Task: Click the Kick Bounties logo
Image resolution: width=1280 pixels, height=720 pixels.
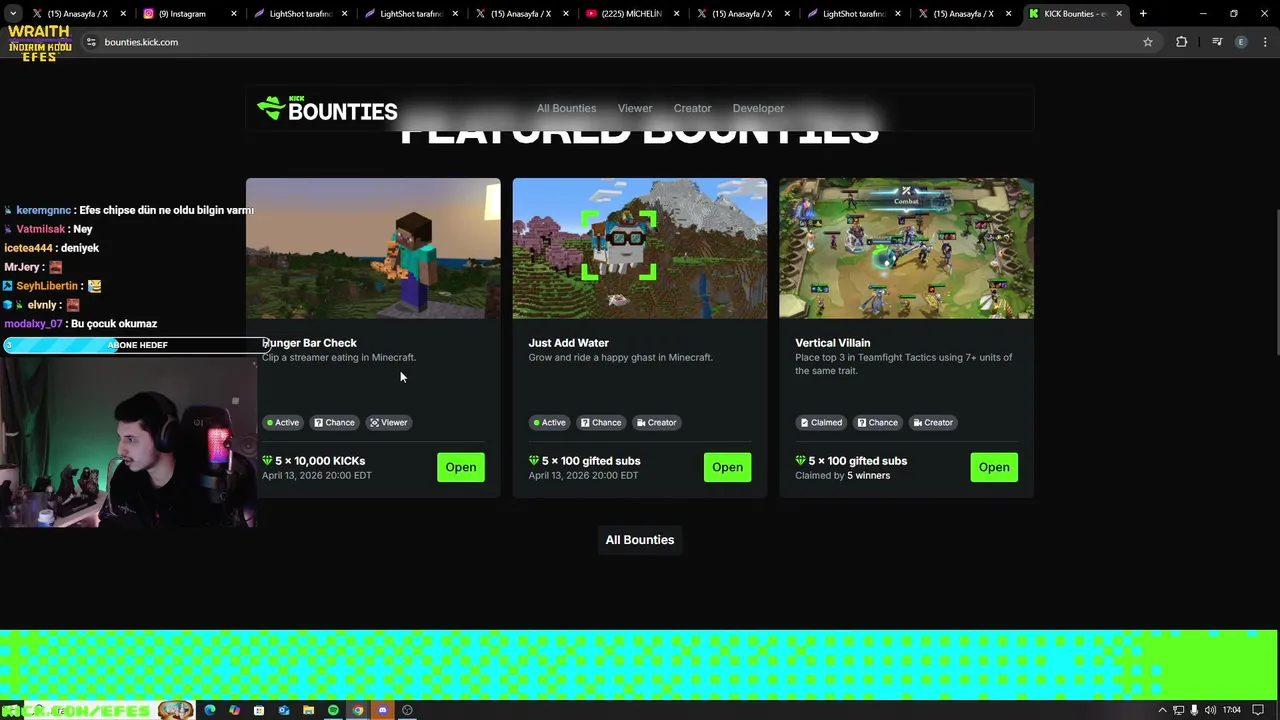Action: tap(327, 109)
